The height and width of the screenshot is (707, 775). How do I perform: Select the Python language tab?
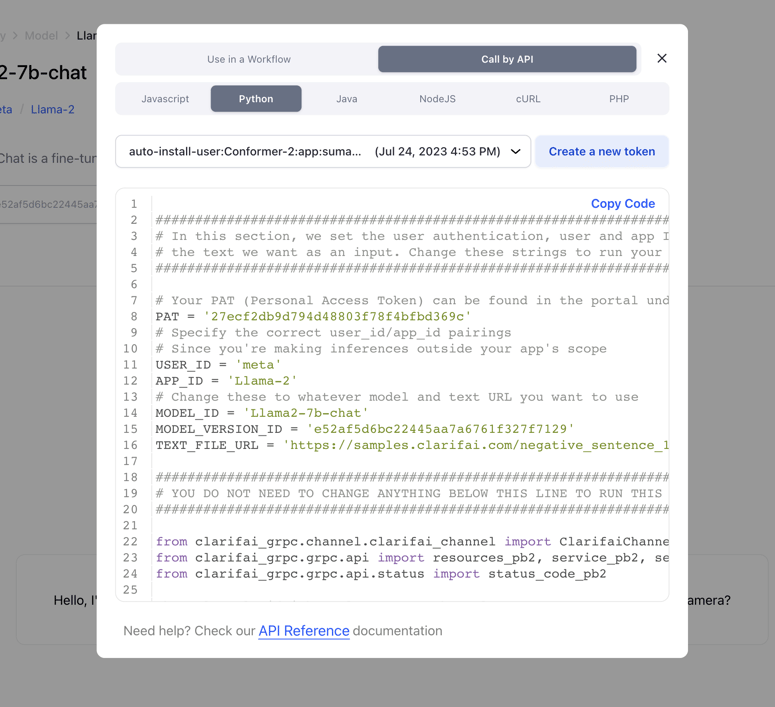256,99
